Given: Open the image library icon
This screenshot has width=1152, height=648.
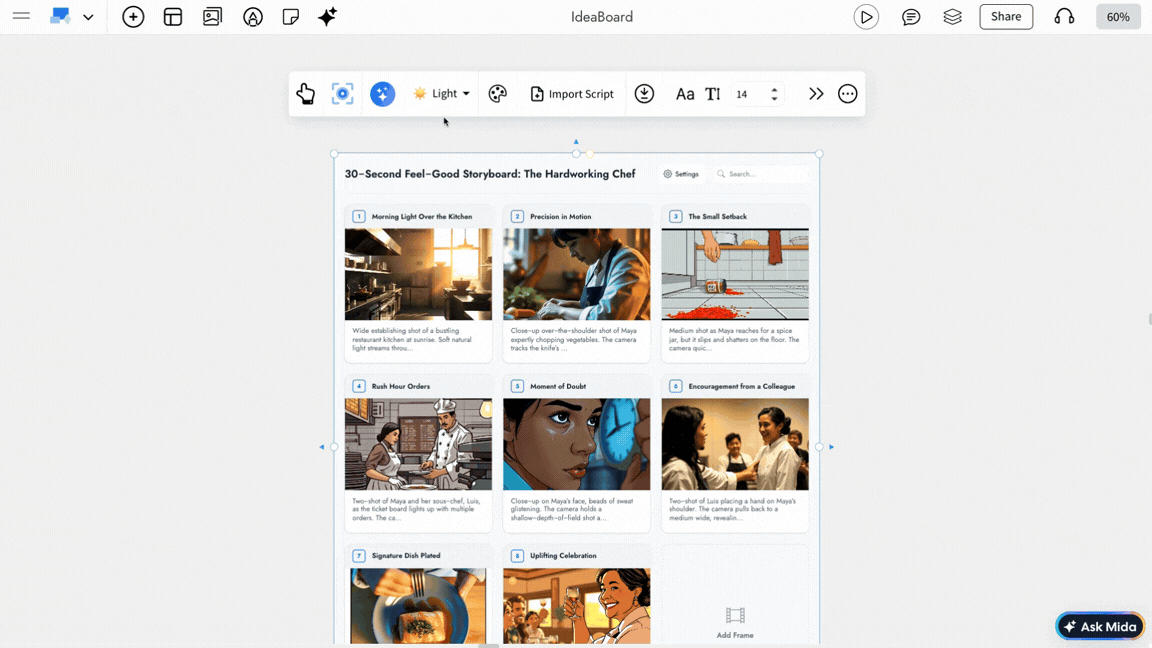Looking at the screenshot, I should coord(212,17).
